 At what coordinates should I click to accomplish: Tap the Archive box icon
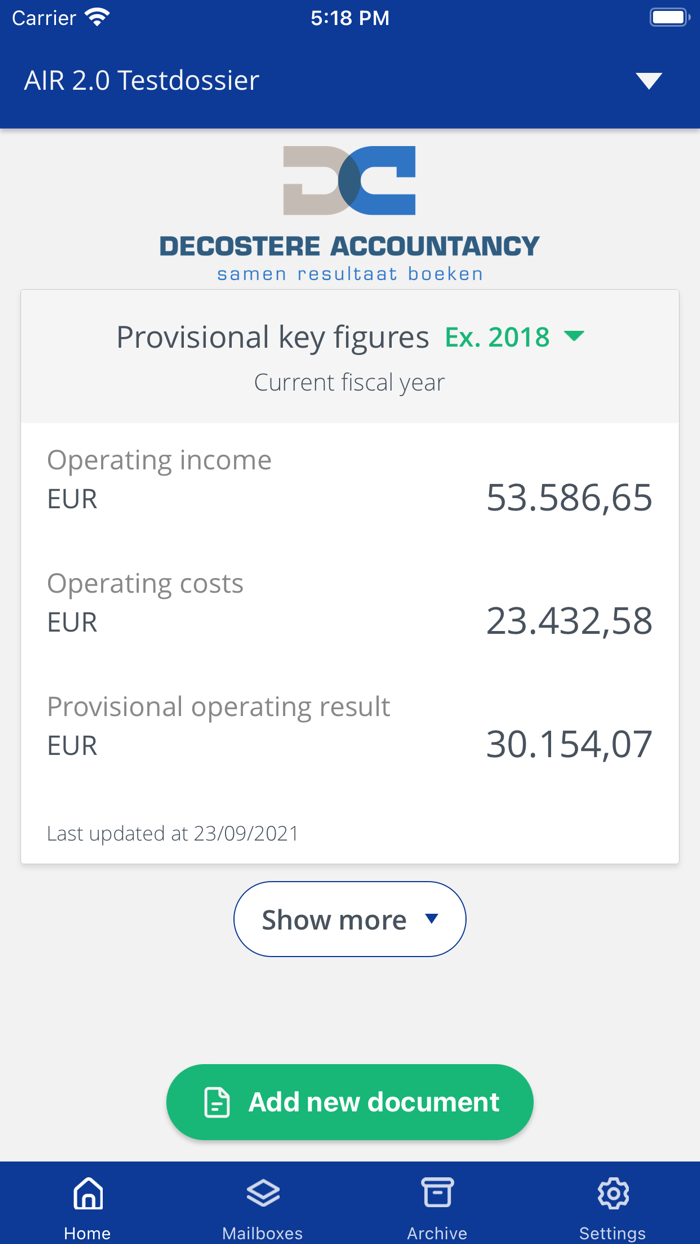pos(437,1193)
